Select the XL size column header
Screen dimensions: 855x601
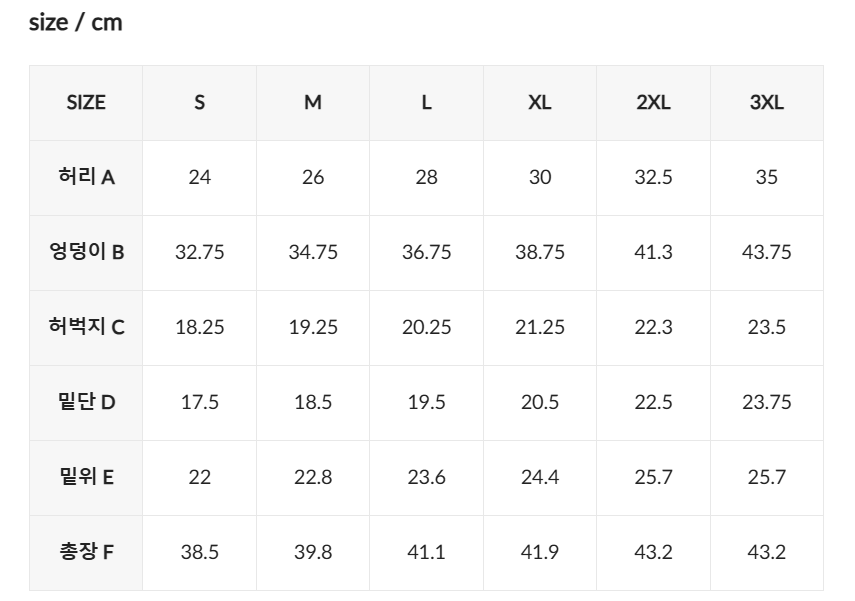540,103
